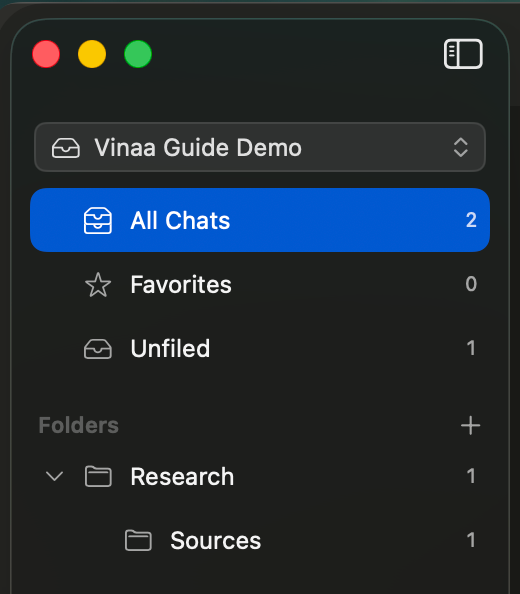Screen dimensions: 520x594
Task: Click the up-down chevrons in workspace selector
Action: point(461,147)
